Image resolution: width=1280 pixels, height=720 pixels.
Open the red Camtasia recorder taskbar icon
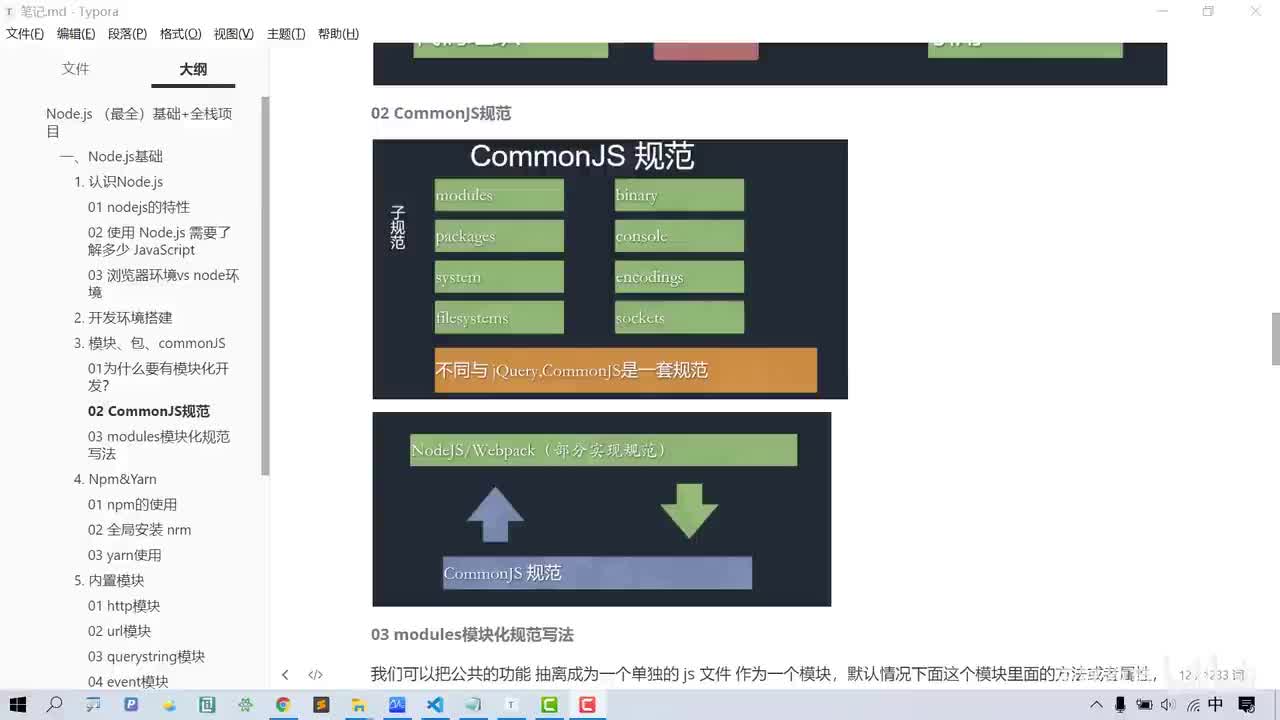tap(587, 705)
